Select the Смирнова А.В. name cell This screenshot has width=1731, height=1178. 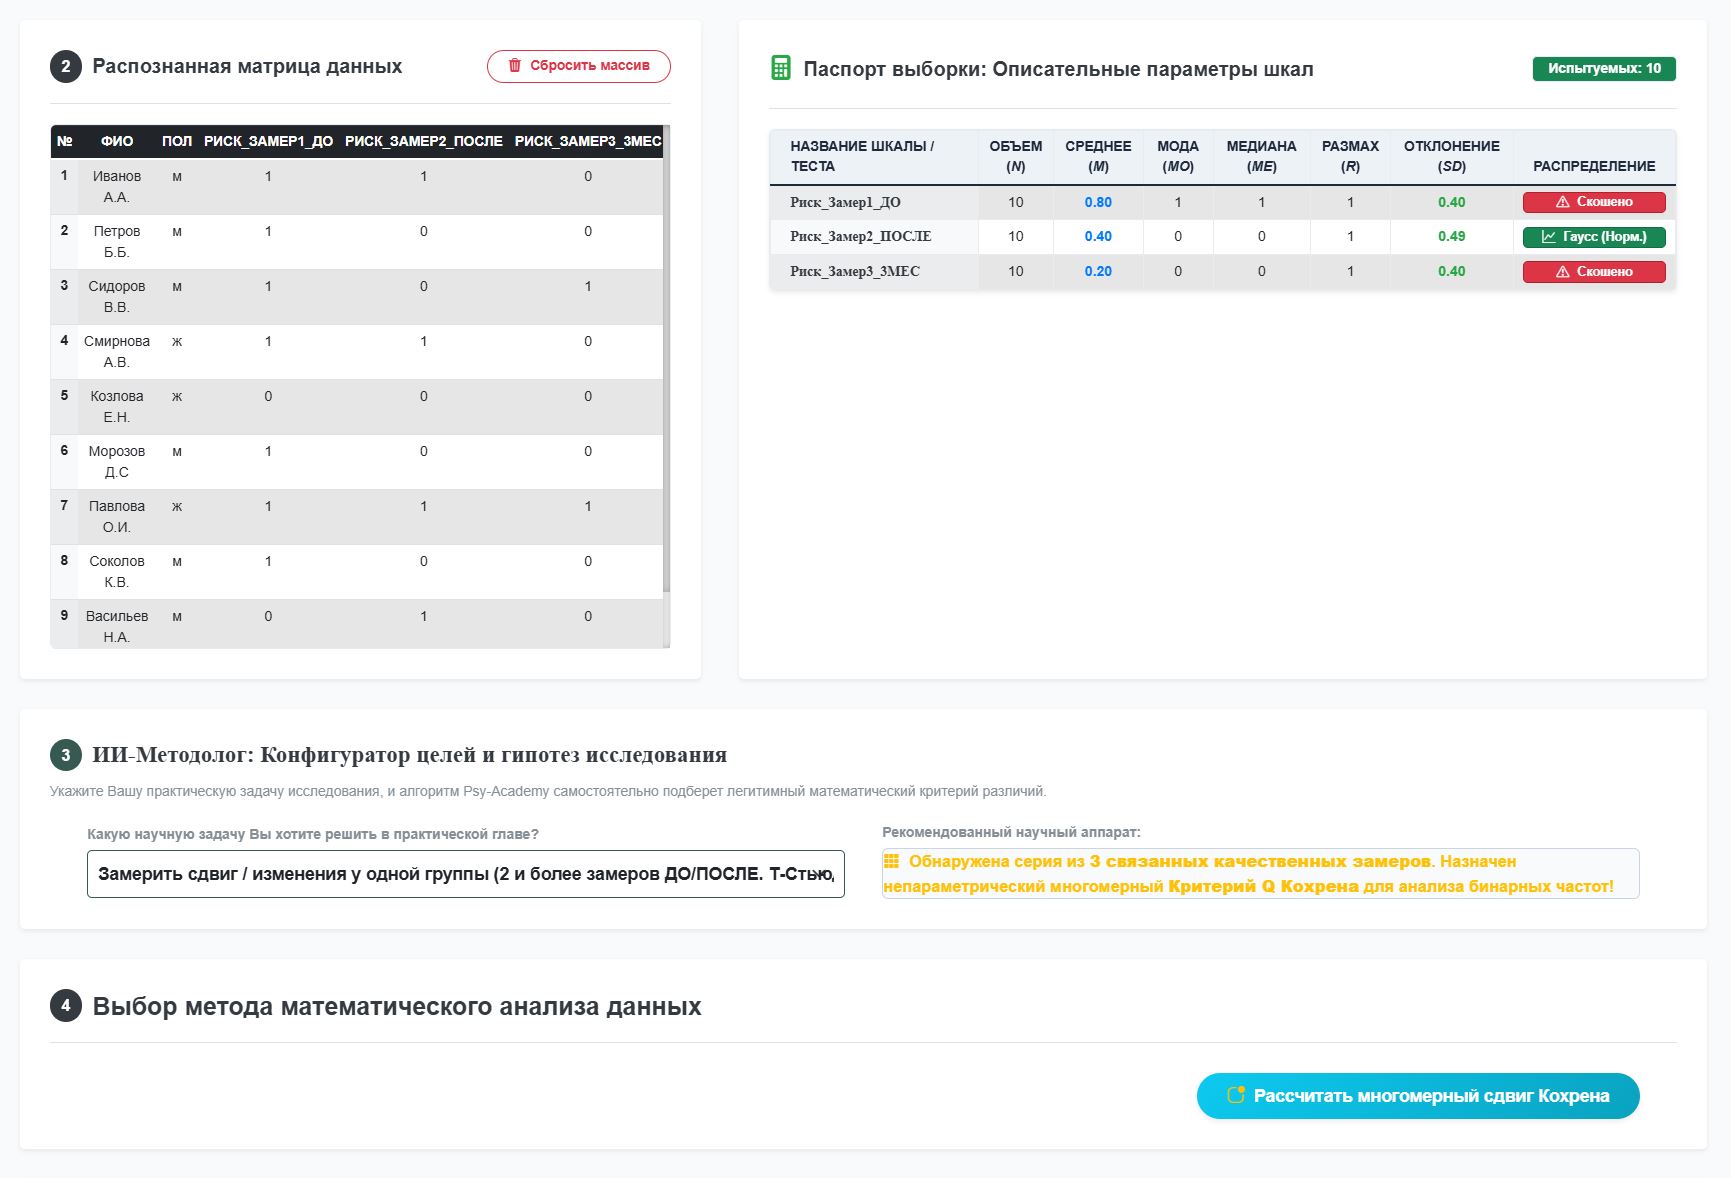pos(117,352)
